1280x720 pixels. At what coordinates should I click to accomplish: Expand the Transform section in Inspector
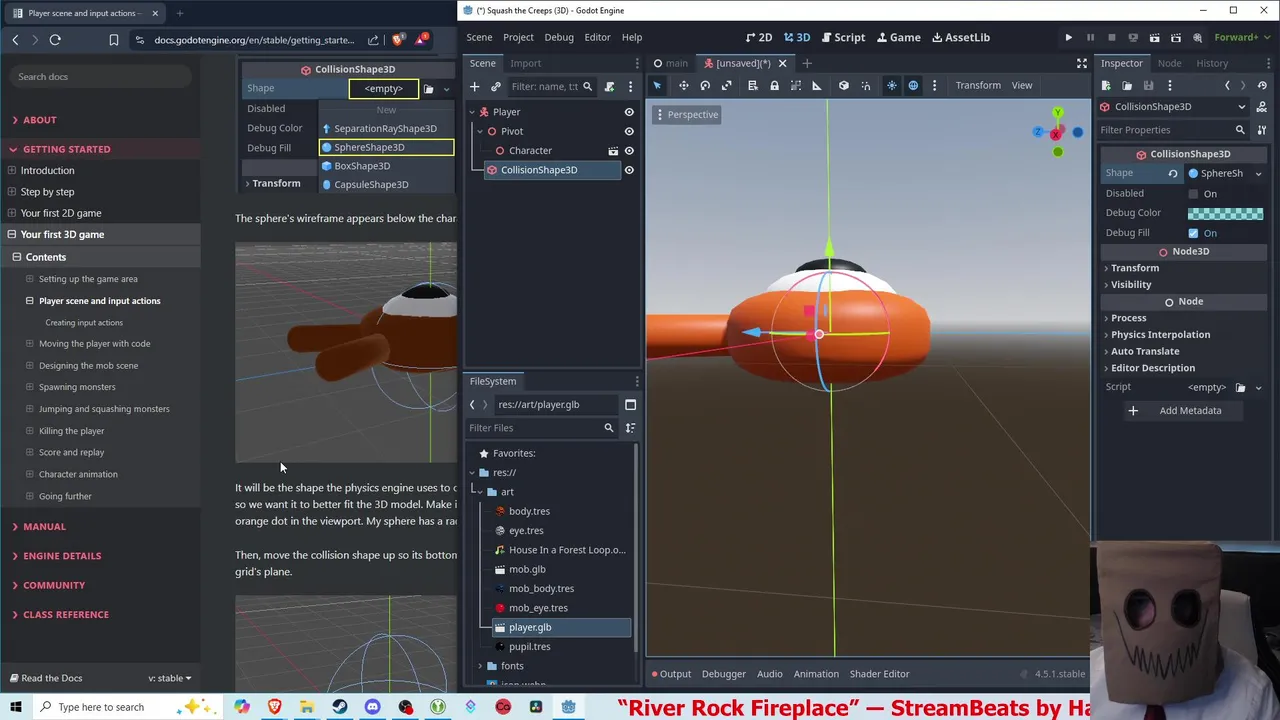click(1135, 268)
